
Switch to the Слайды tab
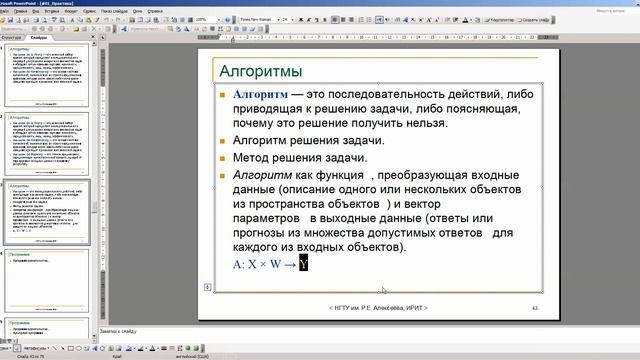pos(39,37)
